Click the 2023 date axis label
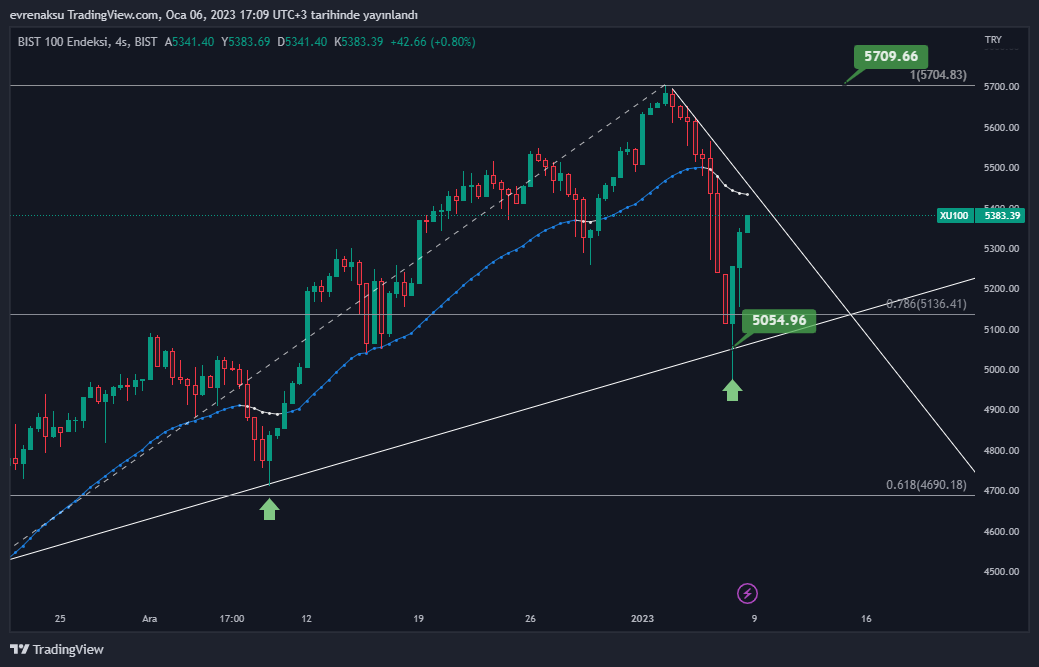The width and height of the screenshot is (1039, 667). coord(642,619)
